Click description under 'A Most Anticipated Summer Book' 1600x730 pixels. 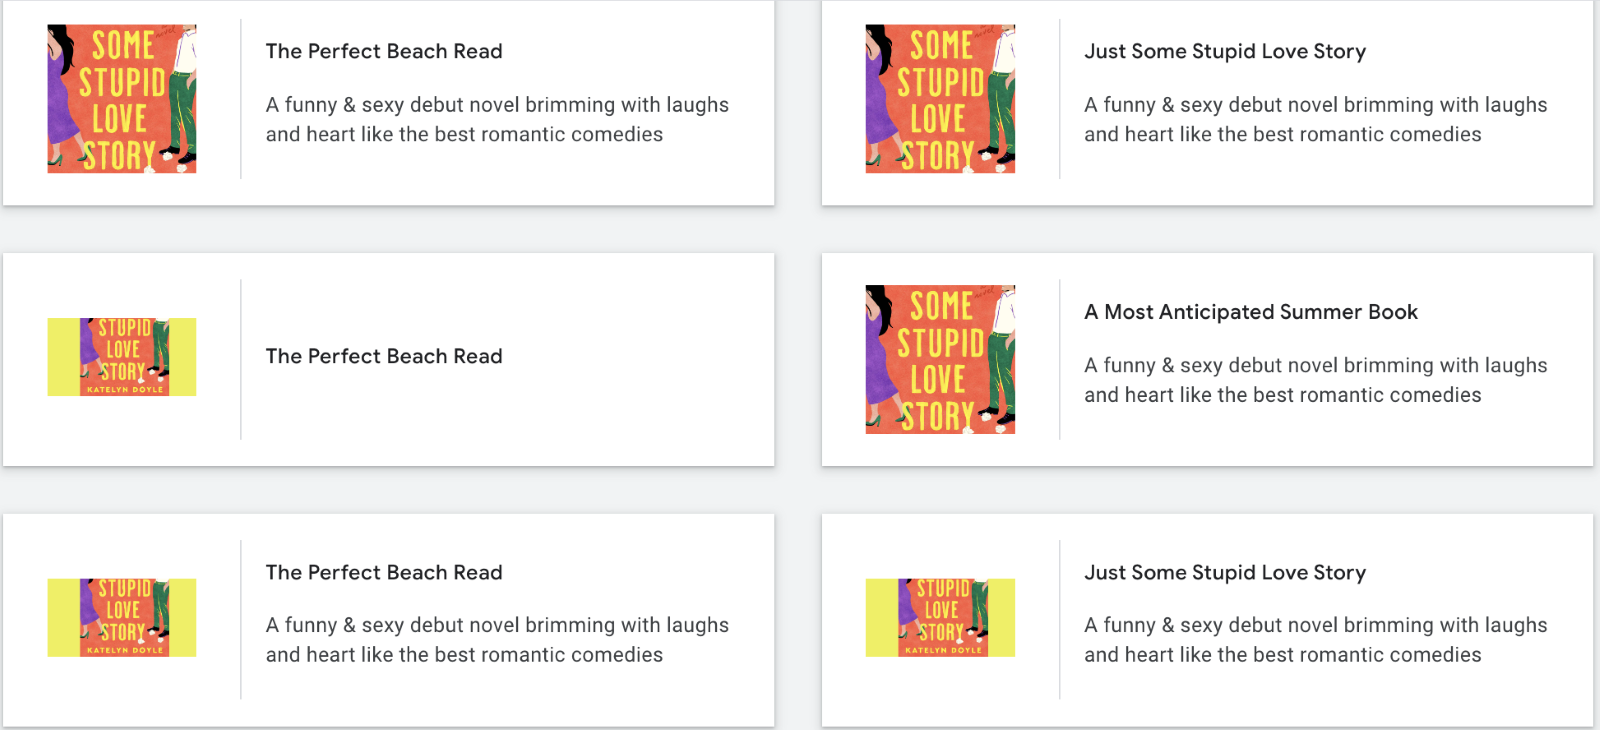1314,380
